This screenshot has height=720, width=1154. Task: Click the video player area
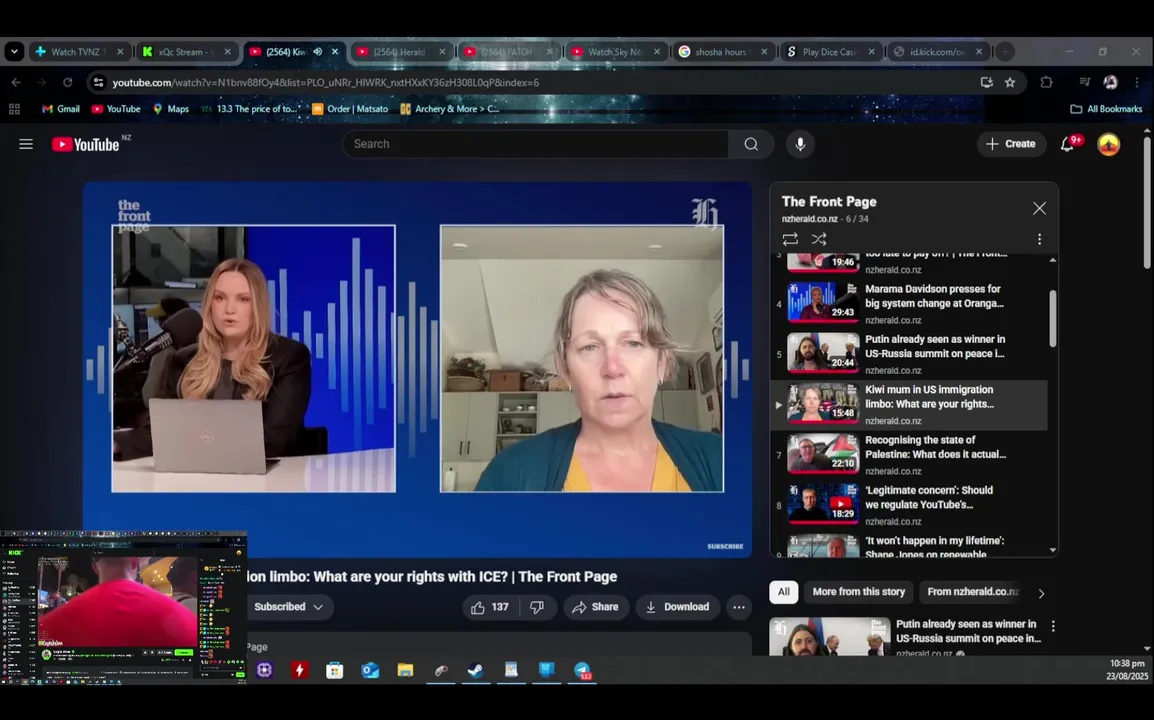point(417,370)
